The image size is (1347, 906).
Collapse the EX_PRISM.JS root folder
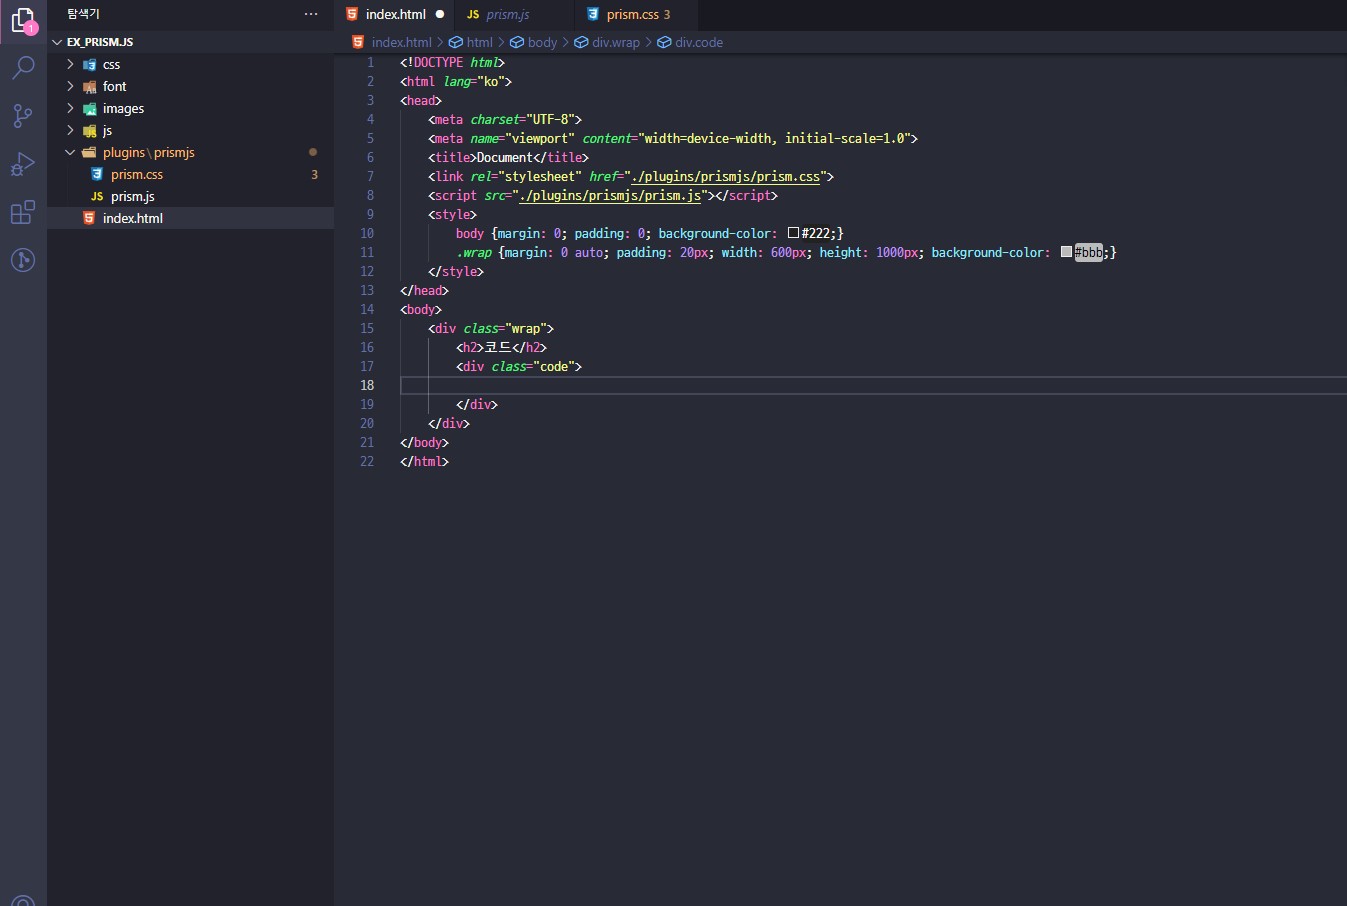(x=57, y=42)
